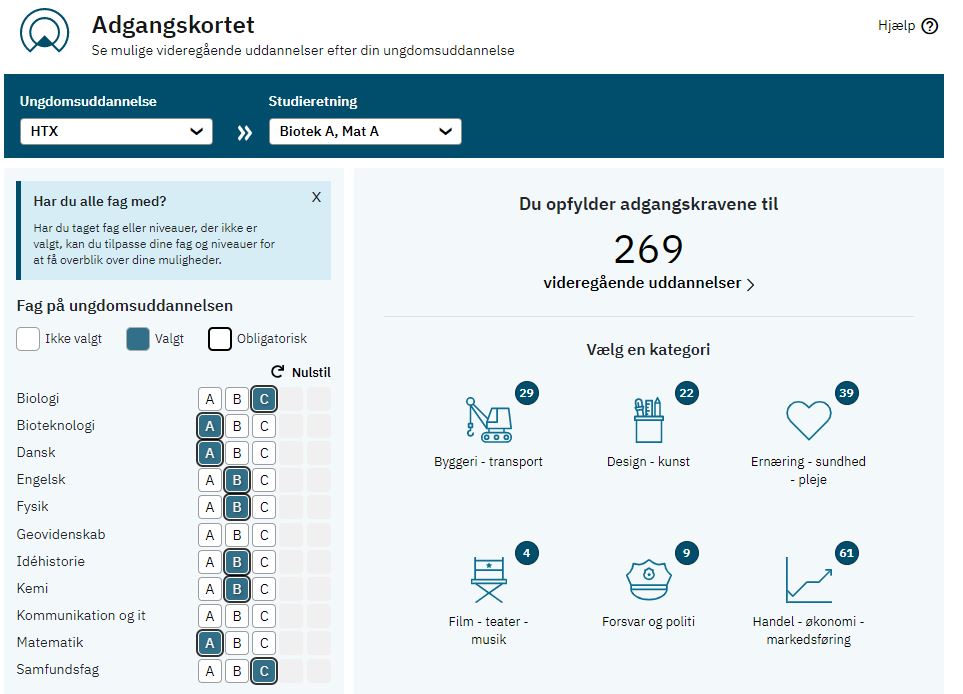Set Engelsk to level A
The width and height of the screenshot is (963, 694).
[x=209, y=480]
